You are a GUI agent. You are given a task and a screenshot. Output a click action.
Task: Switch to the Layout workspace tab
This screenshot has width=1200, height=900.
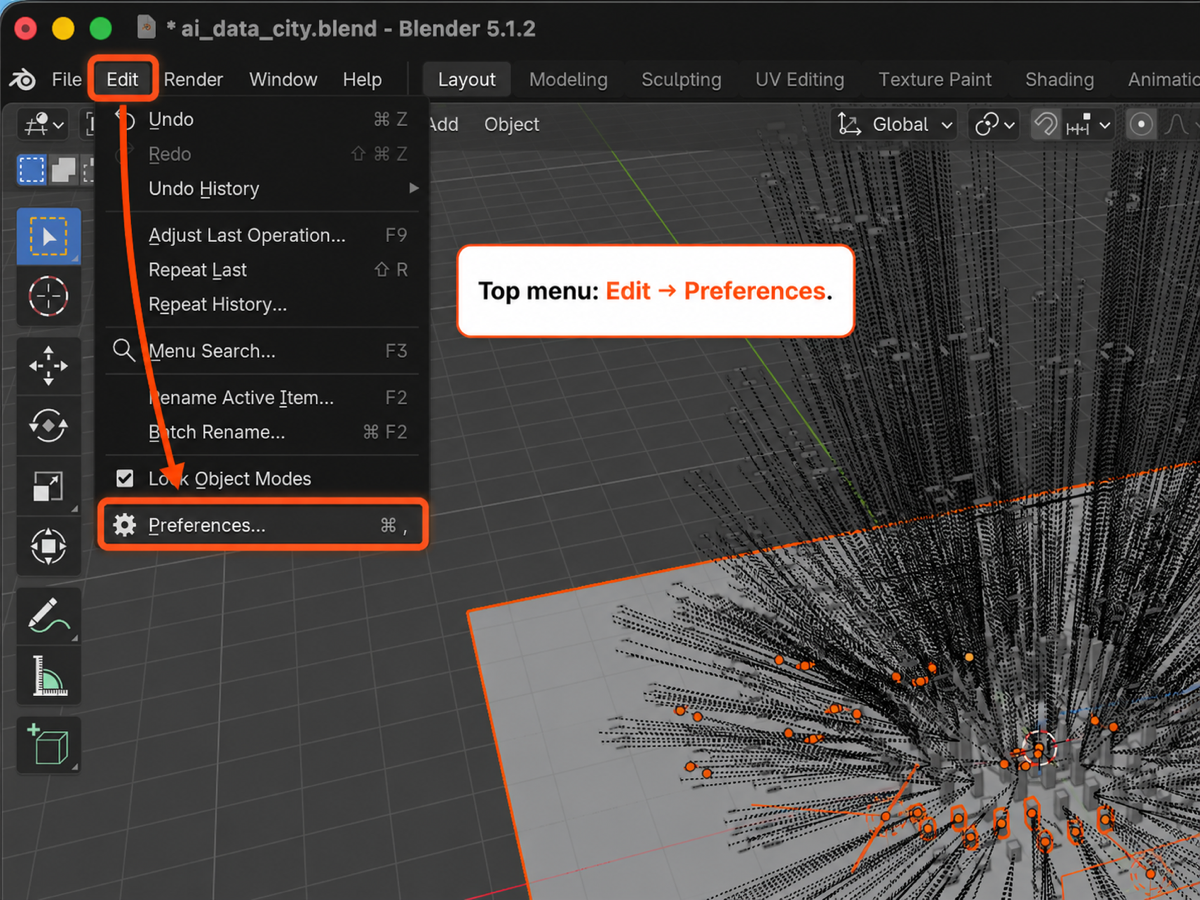(x=467, y=80)
